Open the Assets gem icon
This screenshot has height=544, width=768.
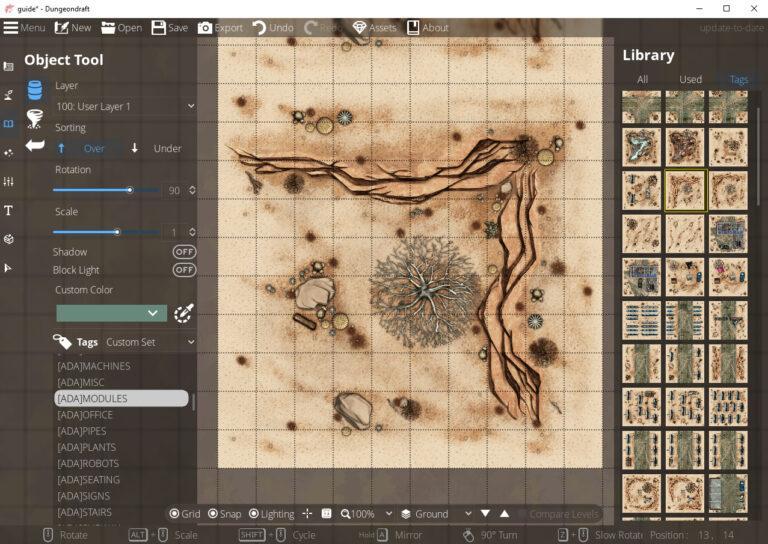359,28
